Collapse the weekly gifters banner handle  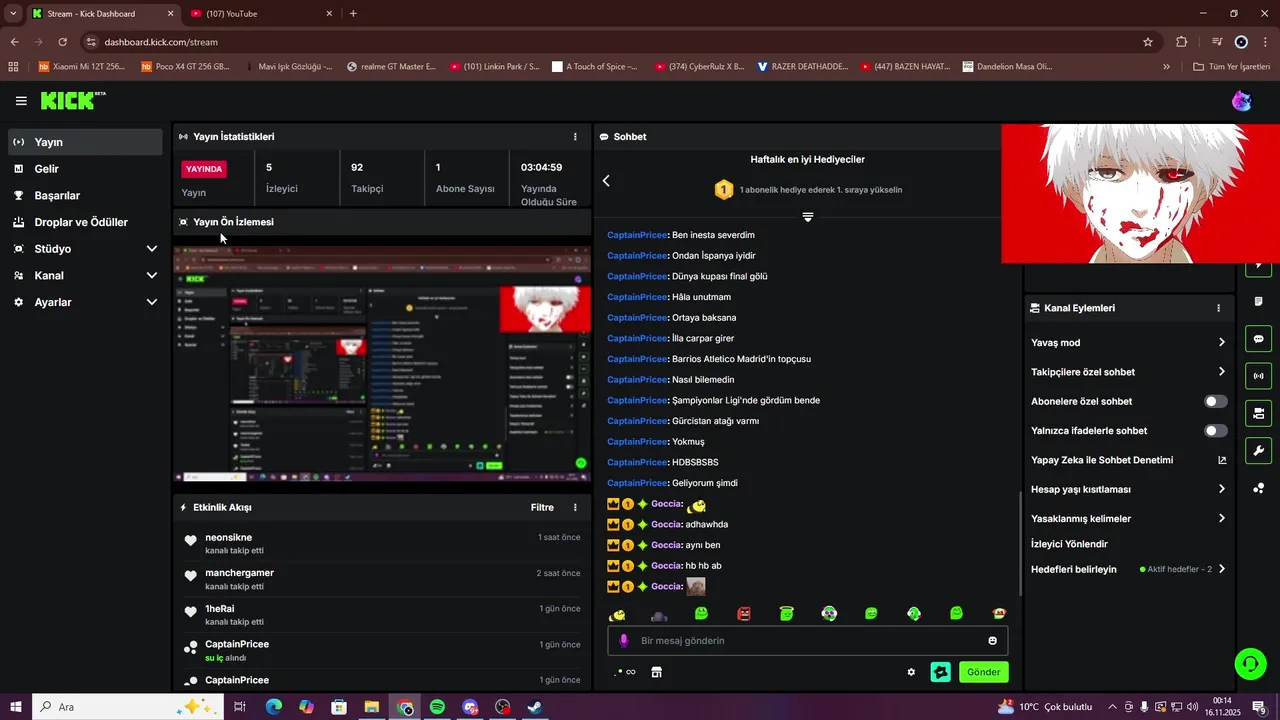tap(808, 217)
